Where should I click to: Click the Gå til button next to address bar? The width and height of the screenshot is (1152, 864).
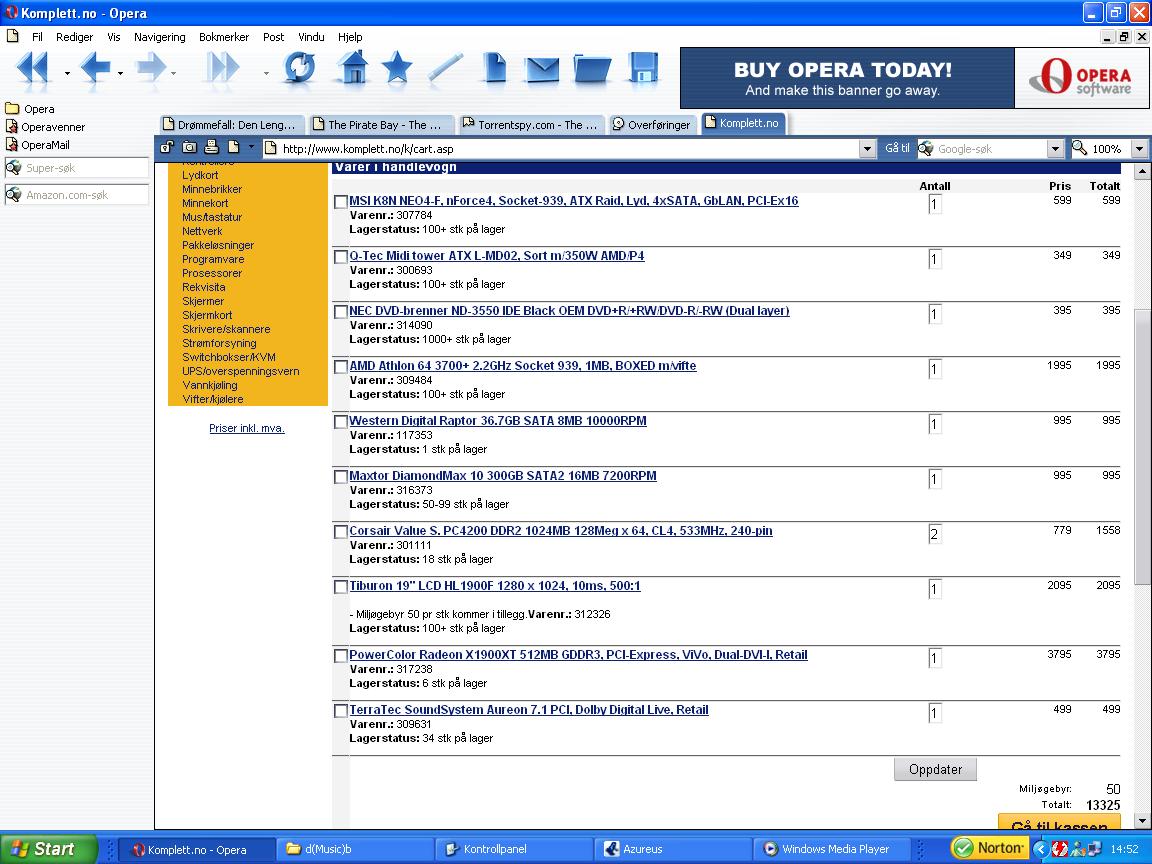897,148
